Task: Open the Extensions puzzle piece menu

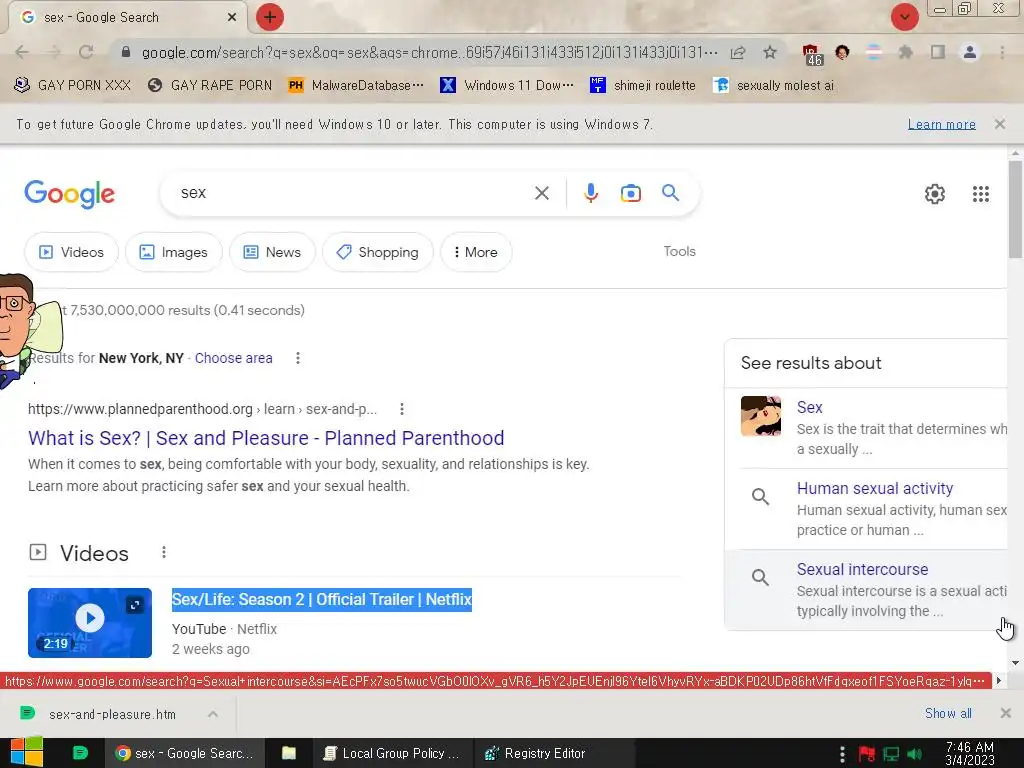Action: (905, 52)
